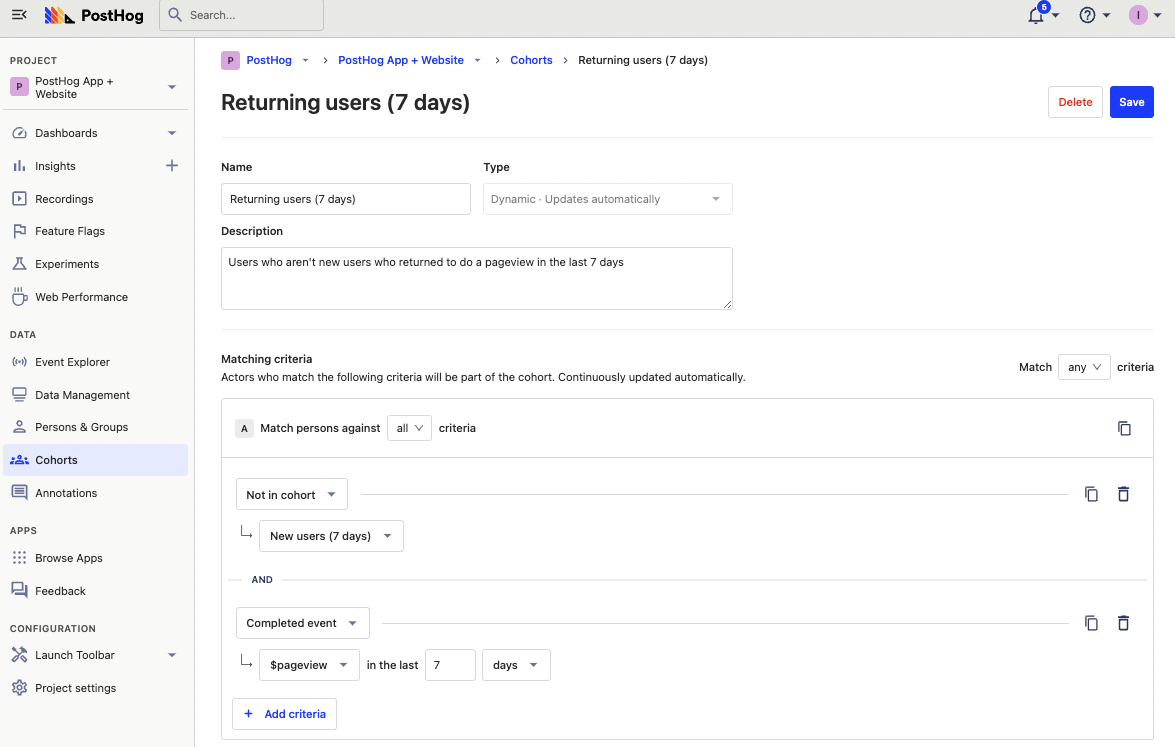
Task: Click the plus icon next to Insights
Action: click(172, 166)
